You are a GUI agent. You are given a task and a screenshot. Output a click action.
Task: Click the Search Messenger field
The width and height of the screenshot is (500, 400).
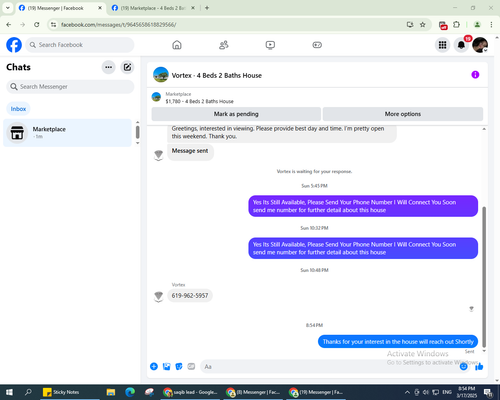pos(70,87)
